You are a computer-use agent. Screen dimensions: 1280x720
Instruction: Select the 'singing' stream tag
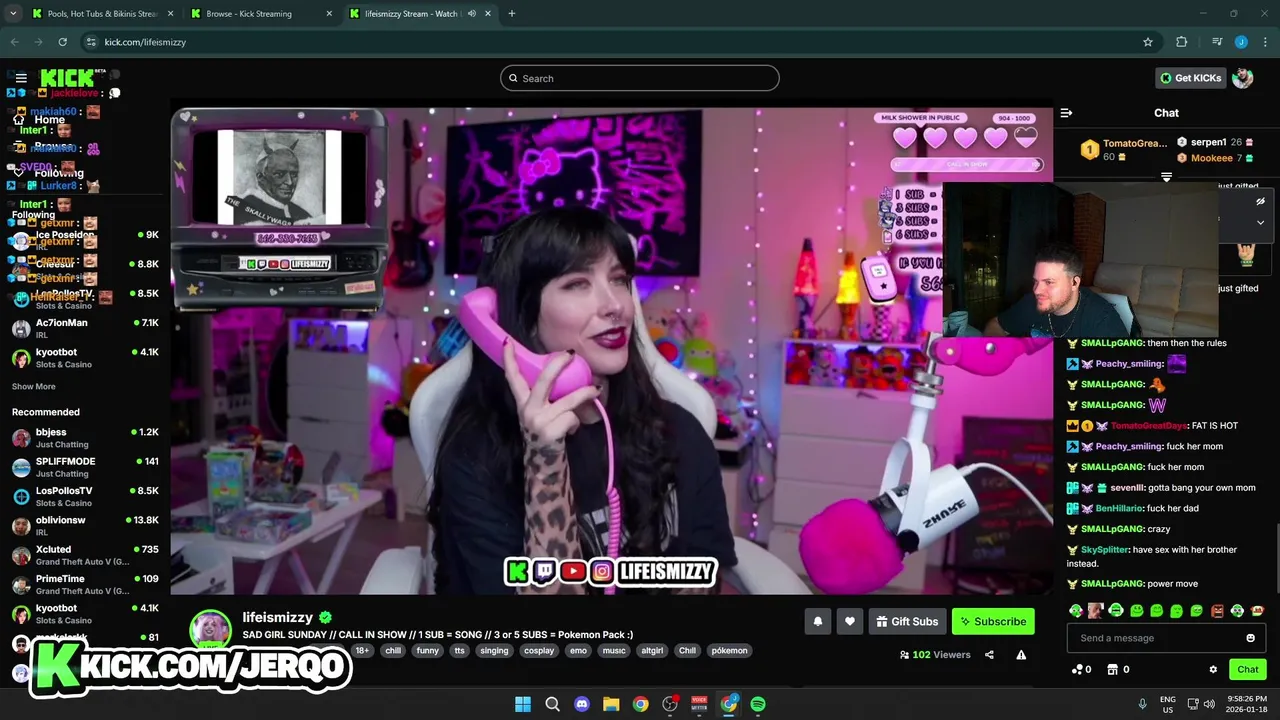point(494,650)
